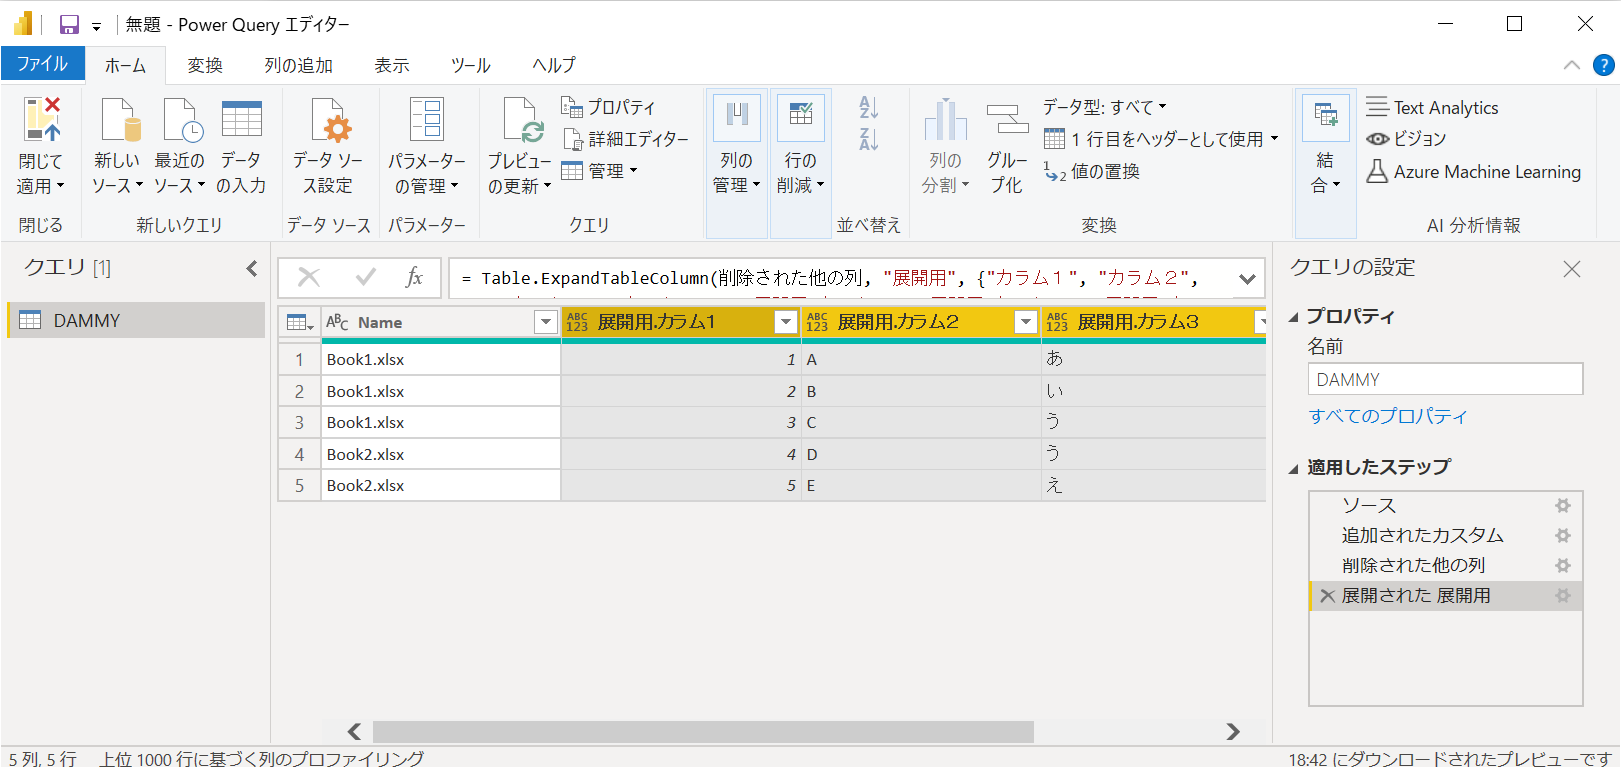The width and height of the screenshot is (1621, 767).
Task: Cancel formula edit with X icon
Action: pos(309,277)
